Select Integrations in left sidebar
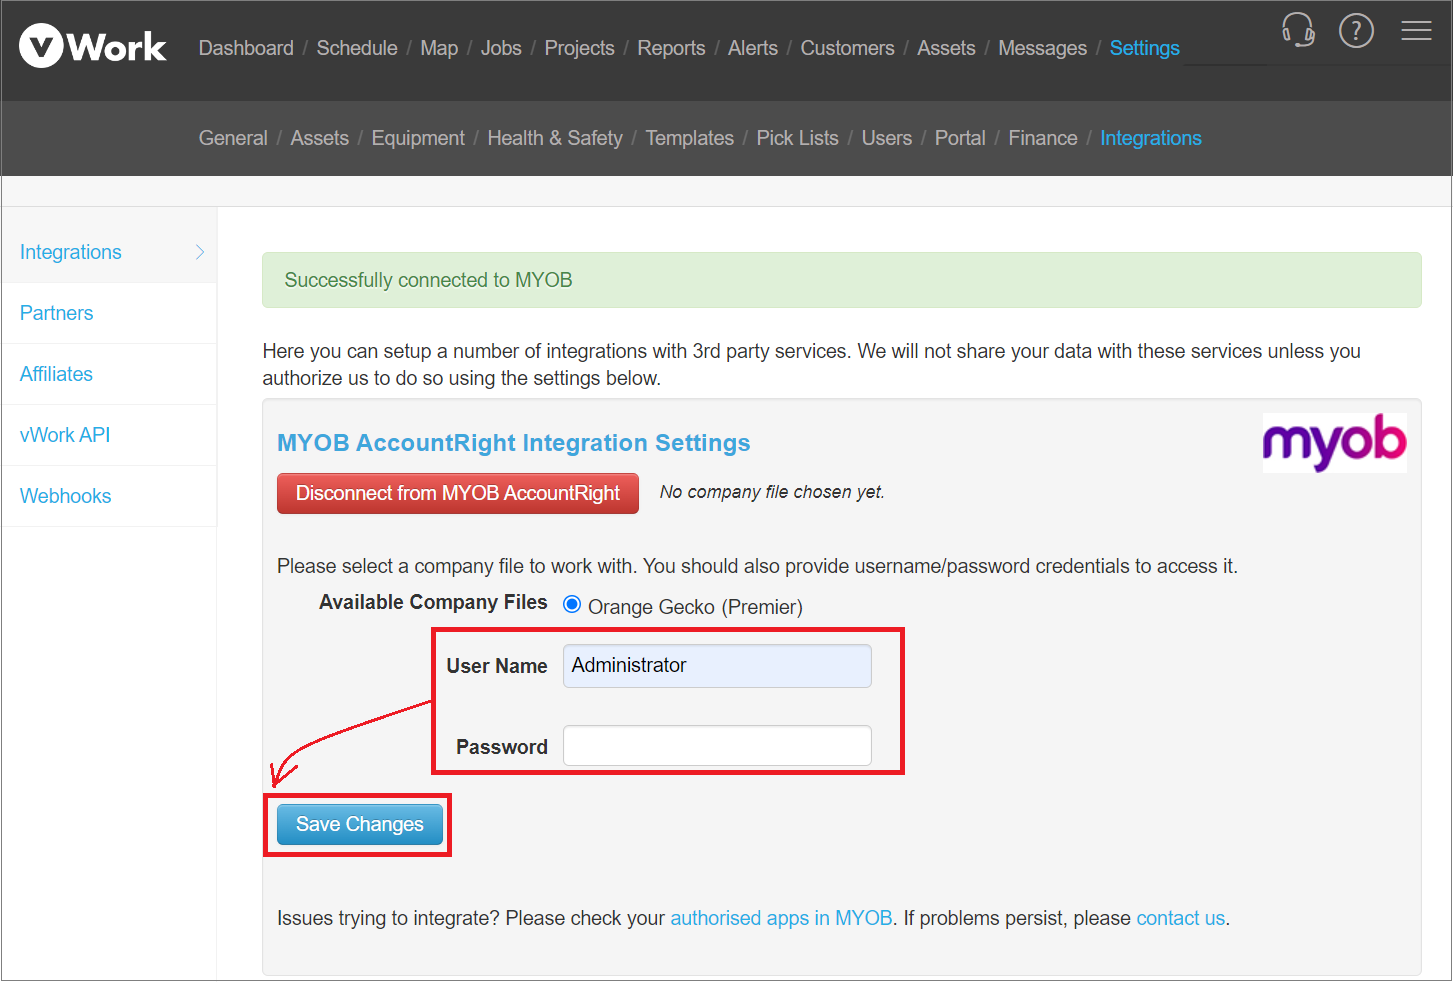Screen dimensions: 1453x982 (x=109, y=252)
